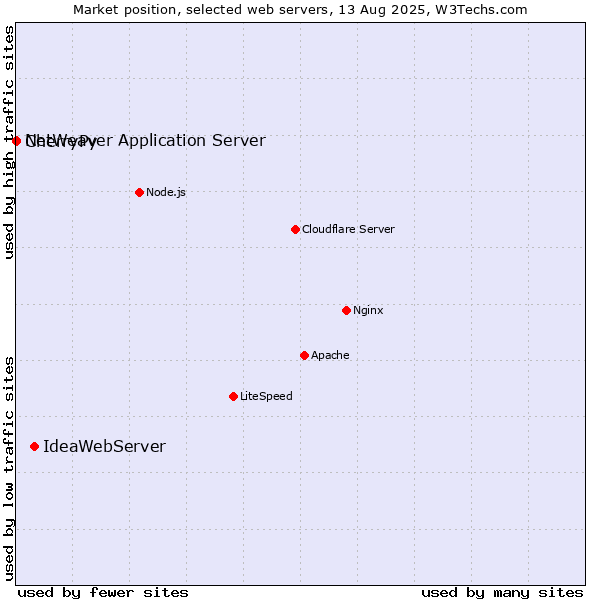
Task: Click the red NetWeaver/CherryPy point on the left axis
Action: (16, 141)
